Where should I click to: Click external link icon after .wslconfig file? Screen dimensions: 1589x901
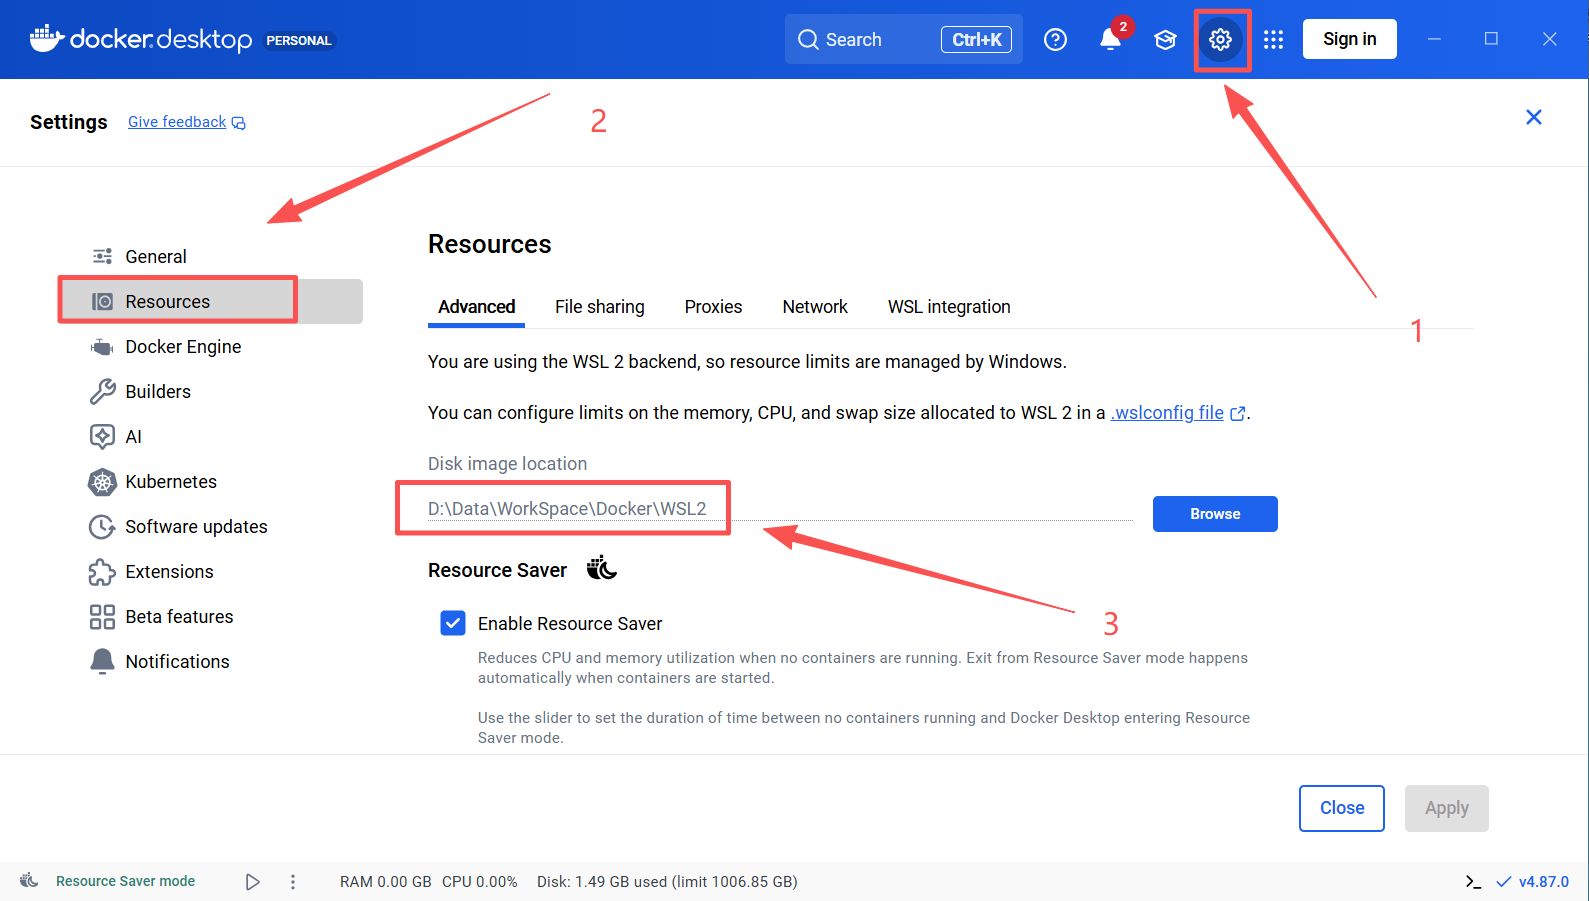coord(1238,413)
